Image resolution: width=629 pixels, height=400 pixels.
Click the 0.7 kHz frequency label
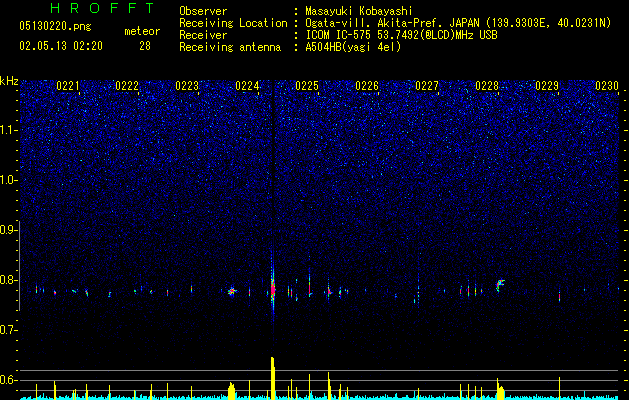(9, 330)
